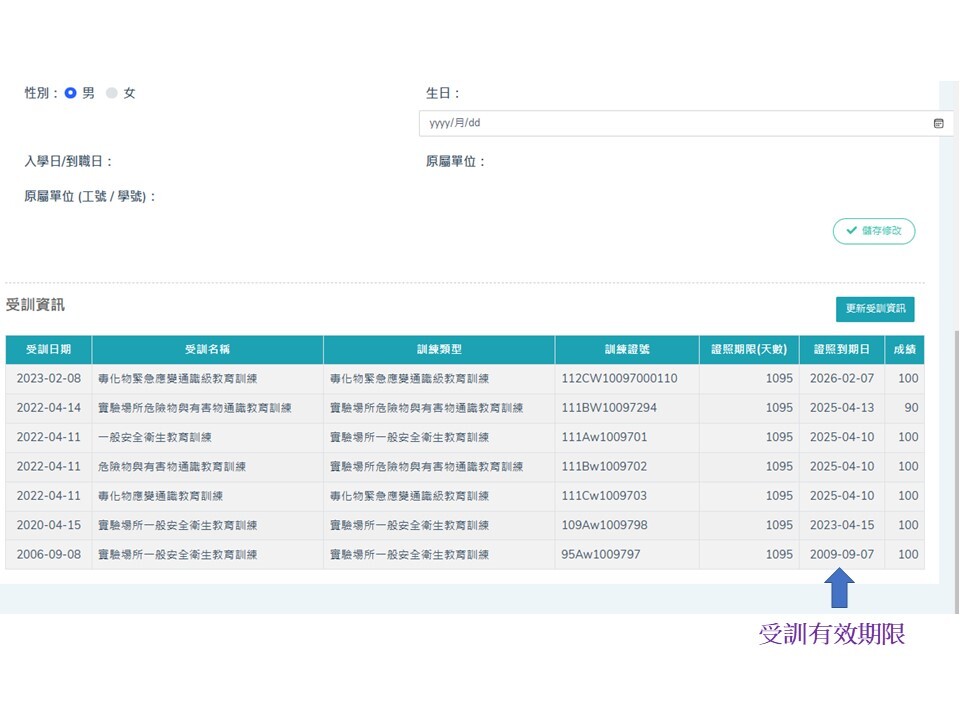
Task: Sort by 受訓日期 column header
Action: point(48,350)
